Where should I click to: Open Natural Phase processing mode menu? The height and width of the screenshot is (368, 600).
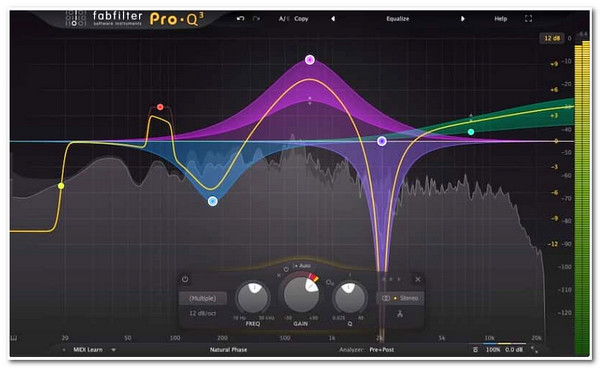pos(228,350)
